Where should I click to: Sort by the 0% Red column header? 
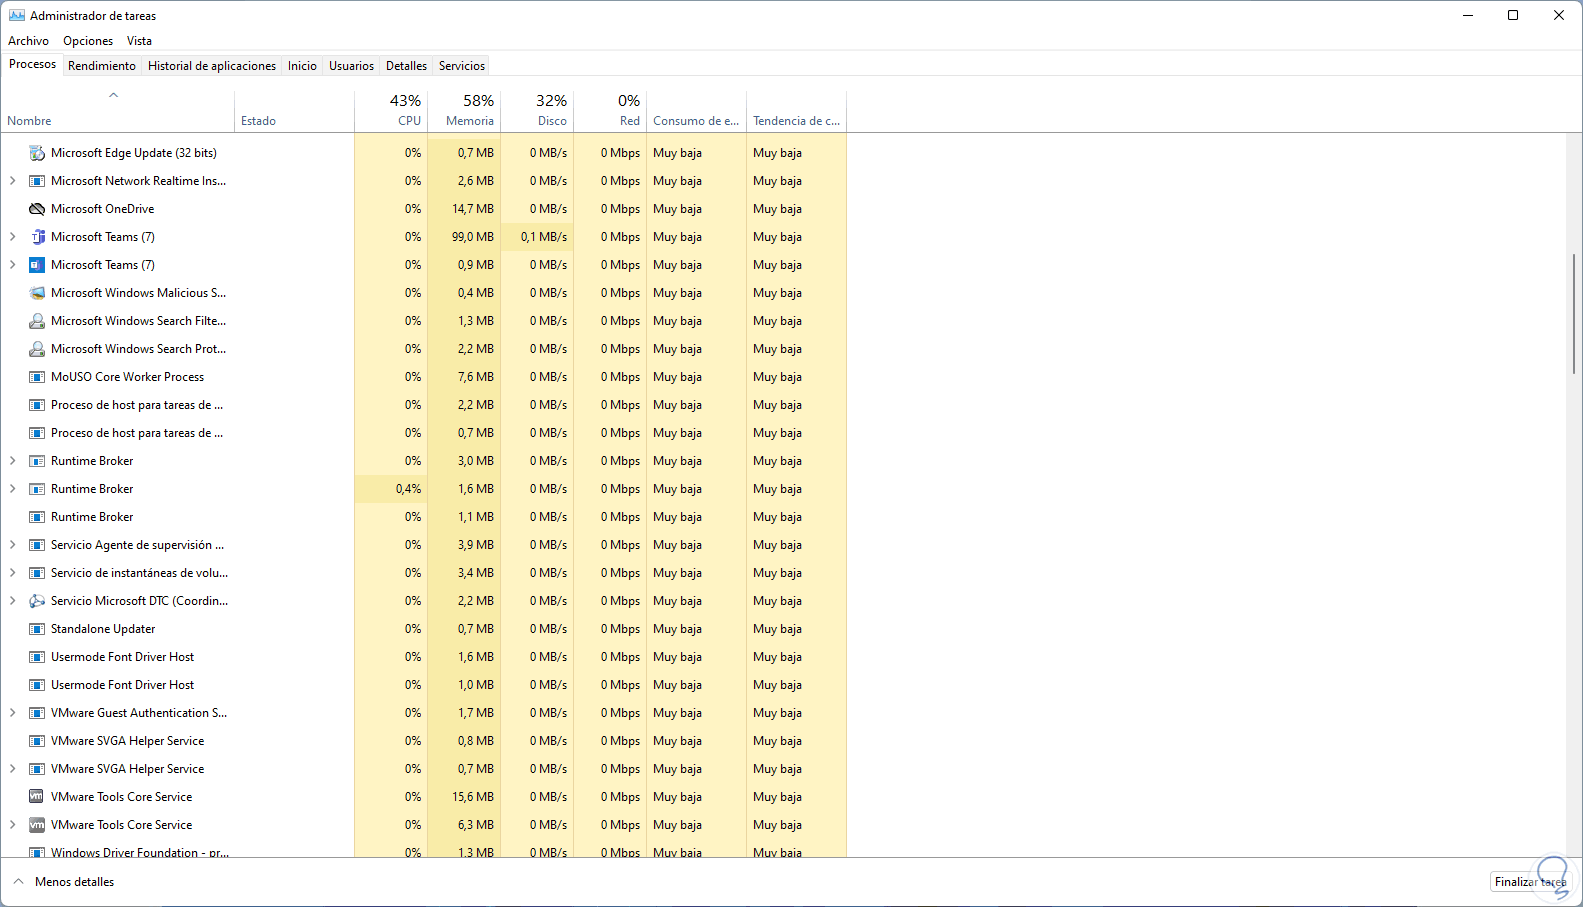coord(610,111)
